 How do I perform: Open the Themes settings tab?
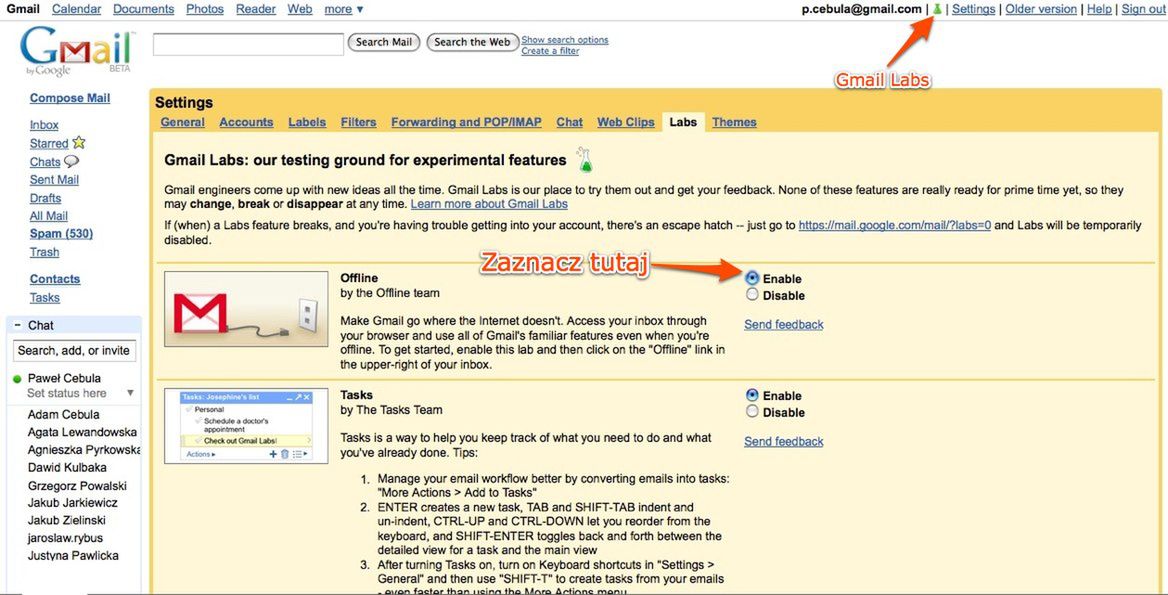[x=734, y=122]
